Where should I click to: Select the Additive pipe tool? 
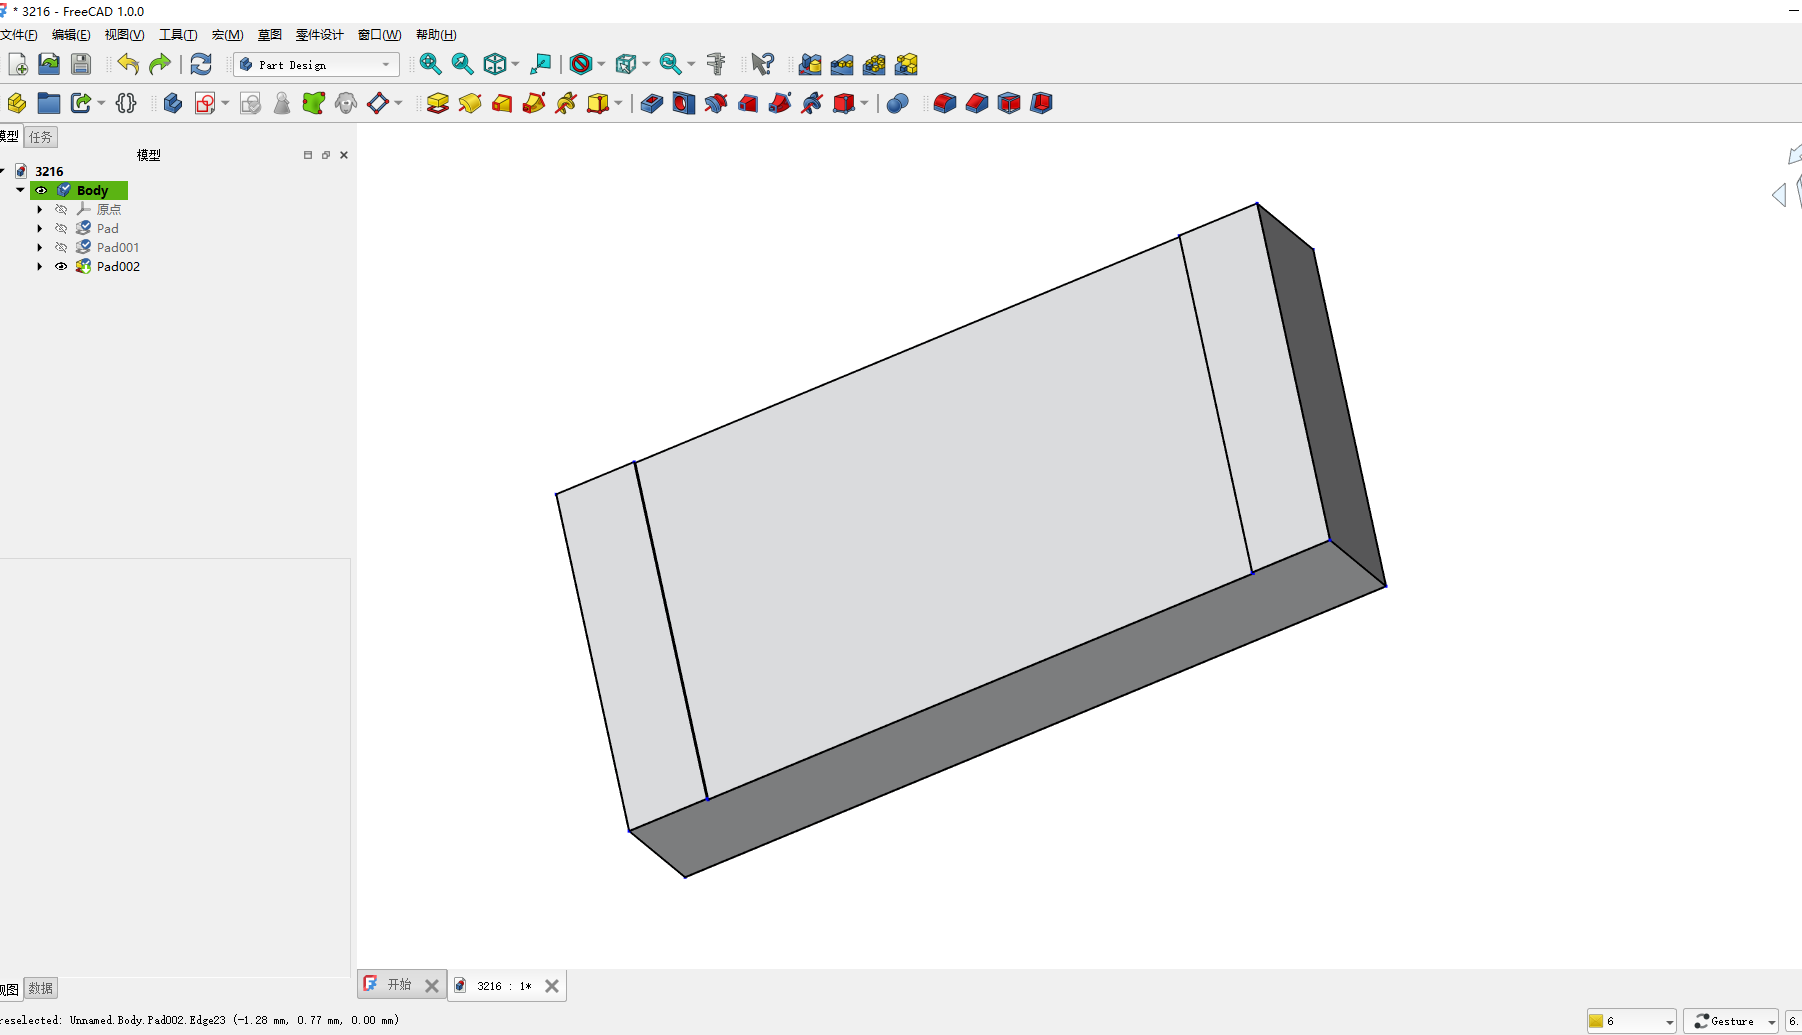[x=534, y=103]
